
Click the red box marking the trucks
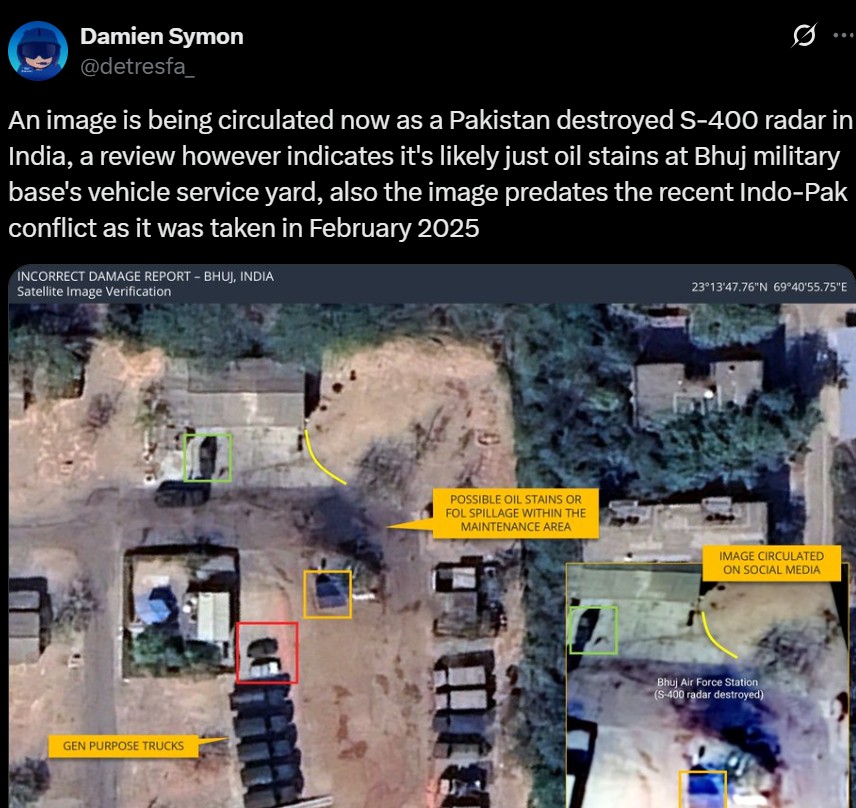click(x=267, y=652)
